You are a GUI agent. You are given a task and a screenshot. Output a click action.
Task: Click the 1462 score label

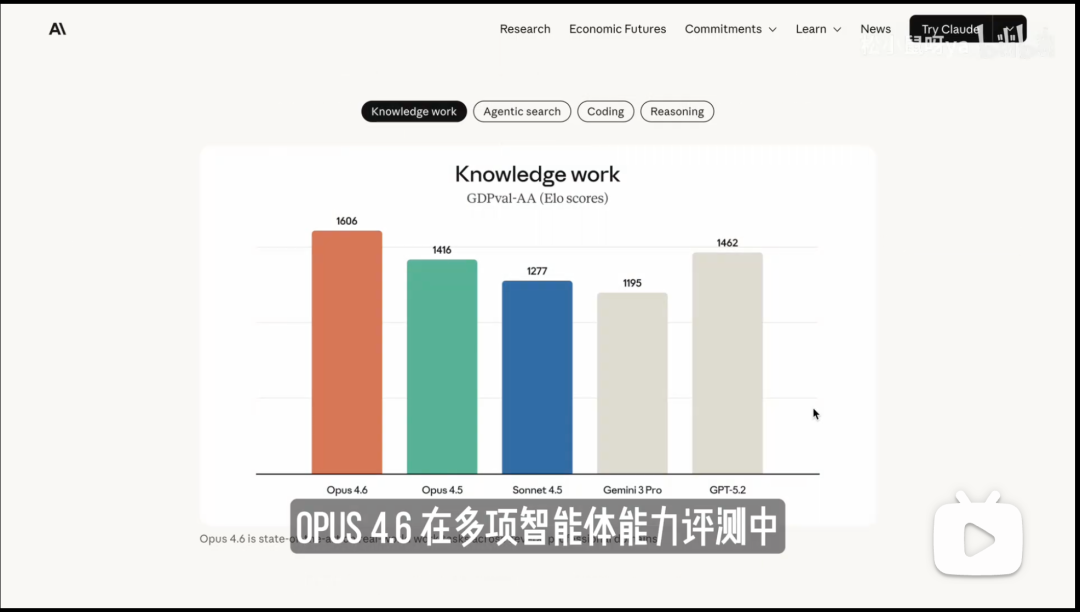[x=727, y=243]
